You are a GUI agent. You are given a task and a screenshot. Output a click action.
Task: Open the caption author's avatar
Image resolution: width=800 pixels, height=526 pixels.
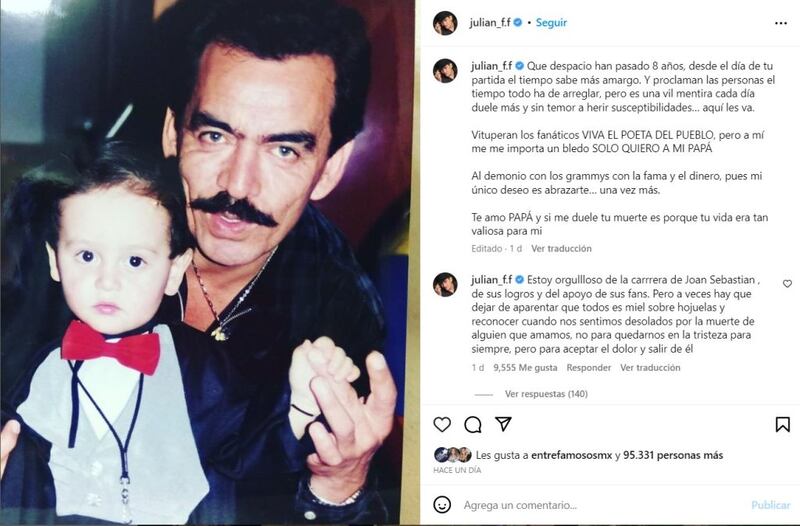[x=445, y=70]
